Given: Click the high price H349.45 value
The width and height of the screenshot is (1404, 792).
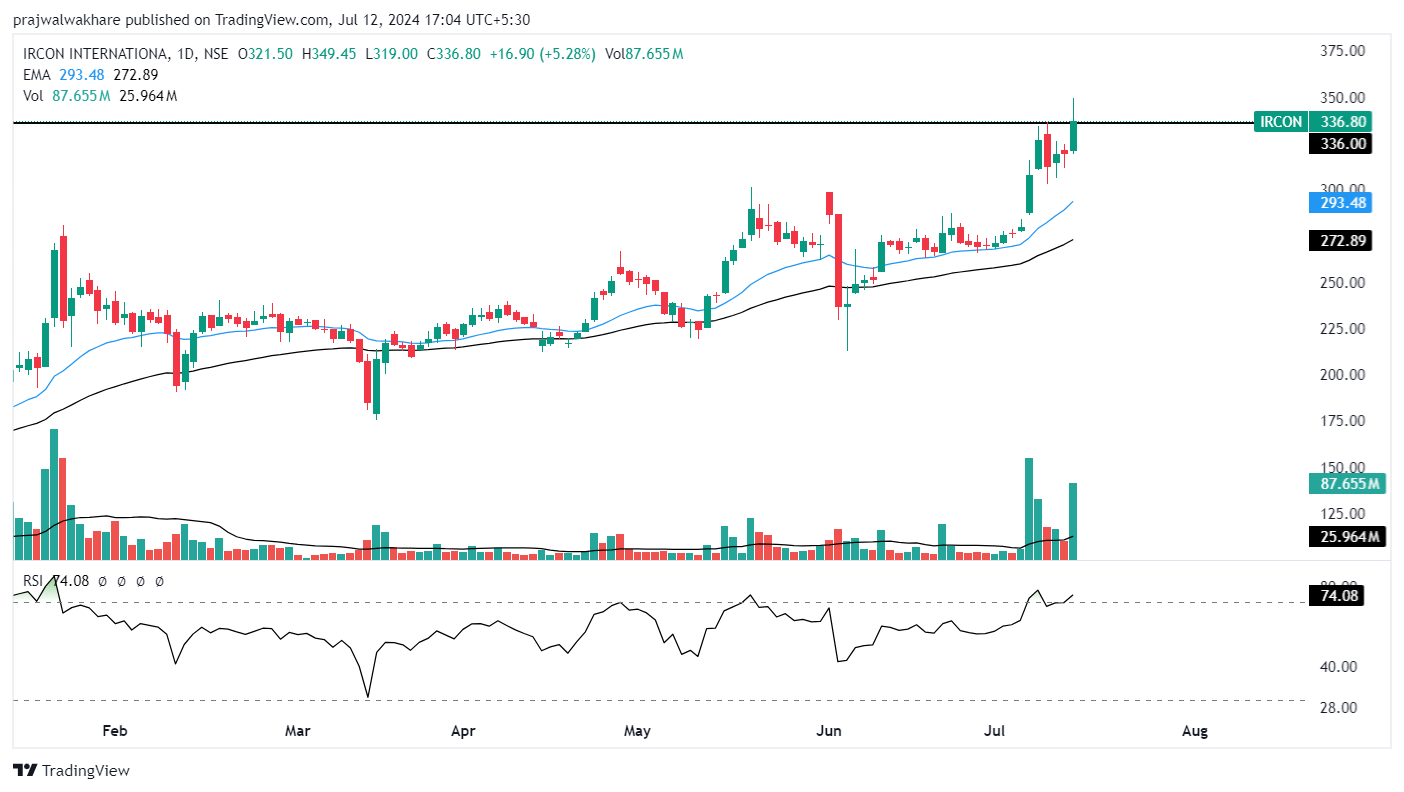Looking at the screenshot, I should point(328,54).
